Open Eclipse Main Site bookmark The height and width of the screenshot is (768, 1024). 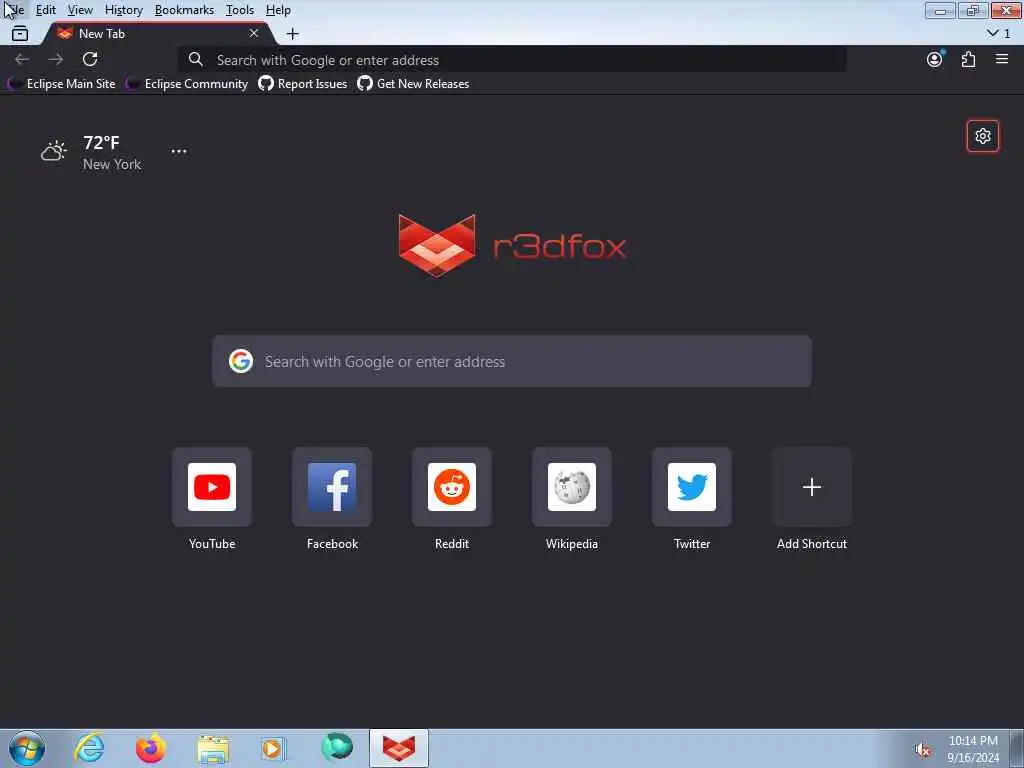tap(62, 84)
